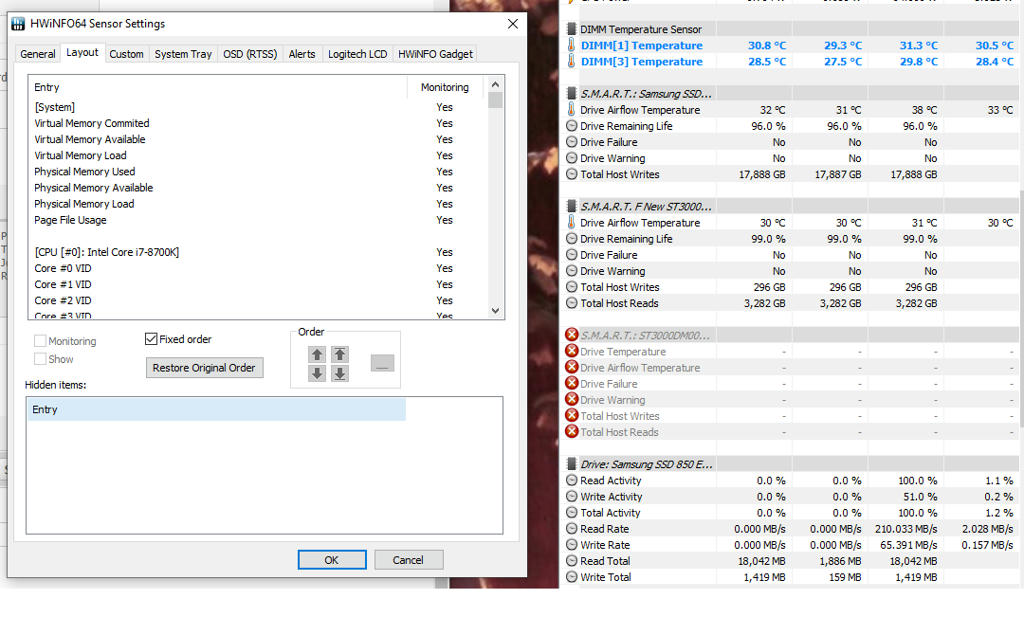Click the Entry header in the Hidden items list
1024x635 pixels.
tap(216, 410)
